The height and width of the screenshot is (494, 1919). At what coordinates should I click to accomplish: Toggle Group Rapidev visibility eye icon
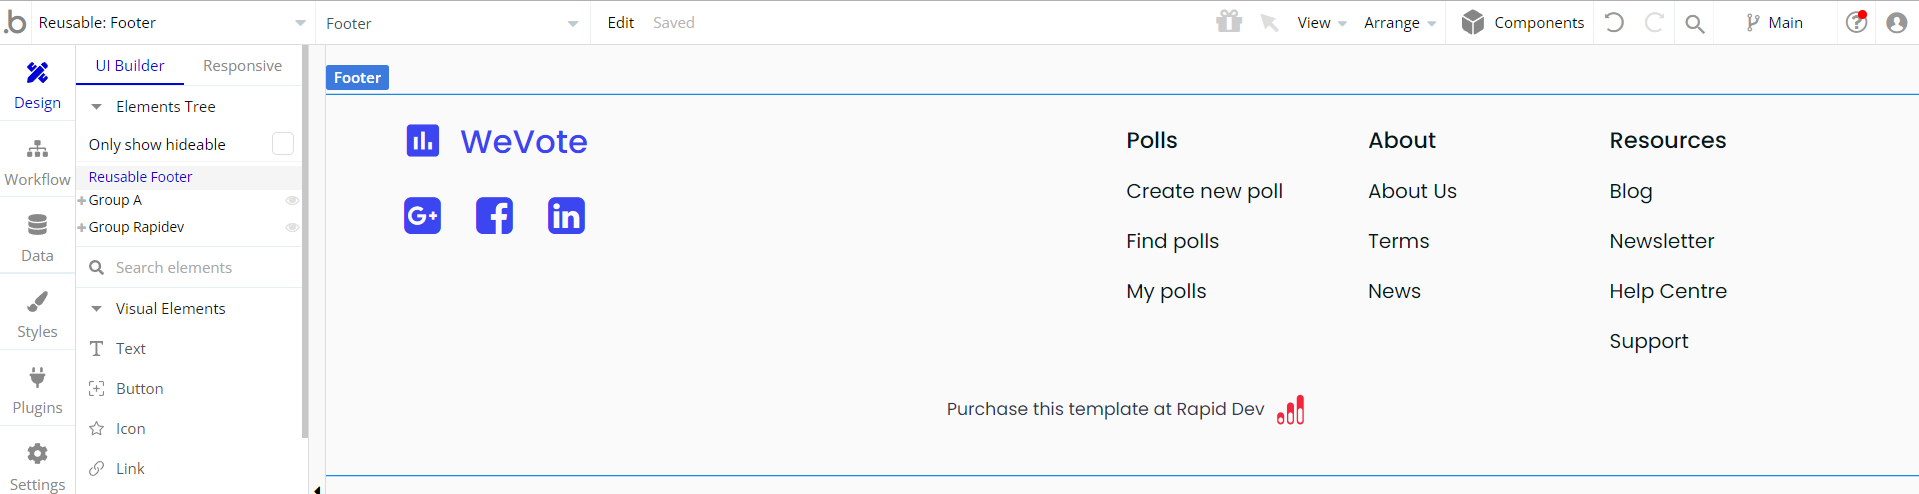(x=292, y=228)
